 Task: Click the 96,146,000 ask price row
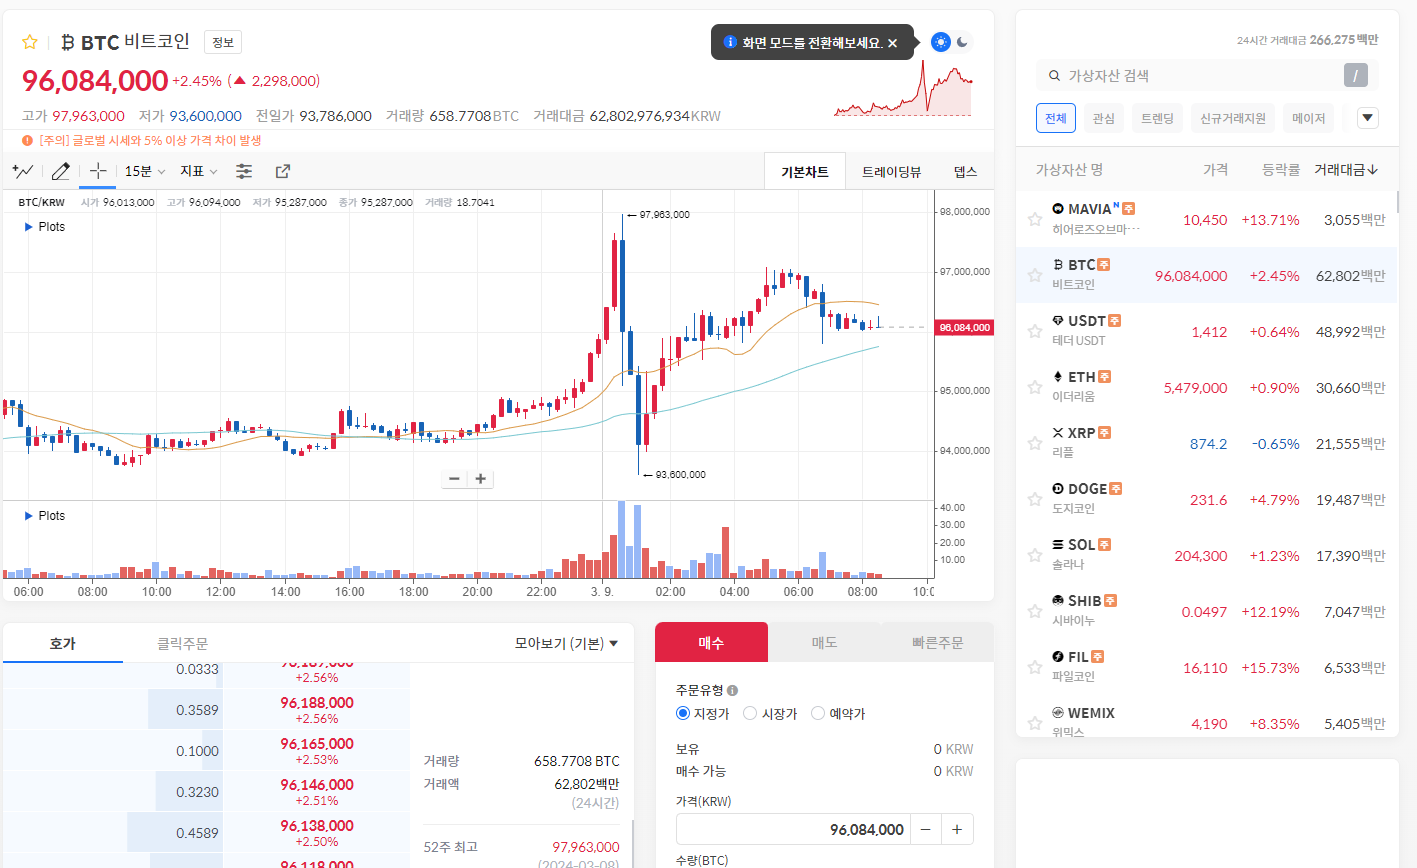206,792
